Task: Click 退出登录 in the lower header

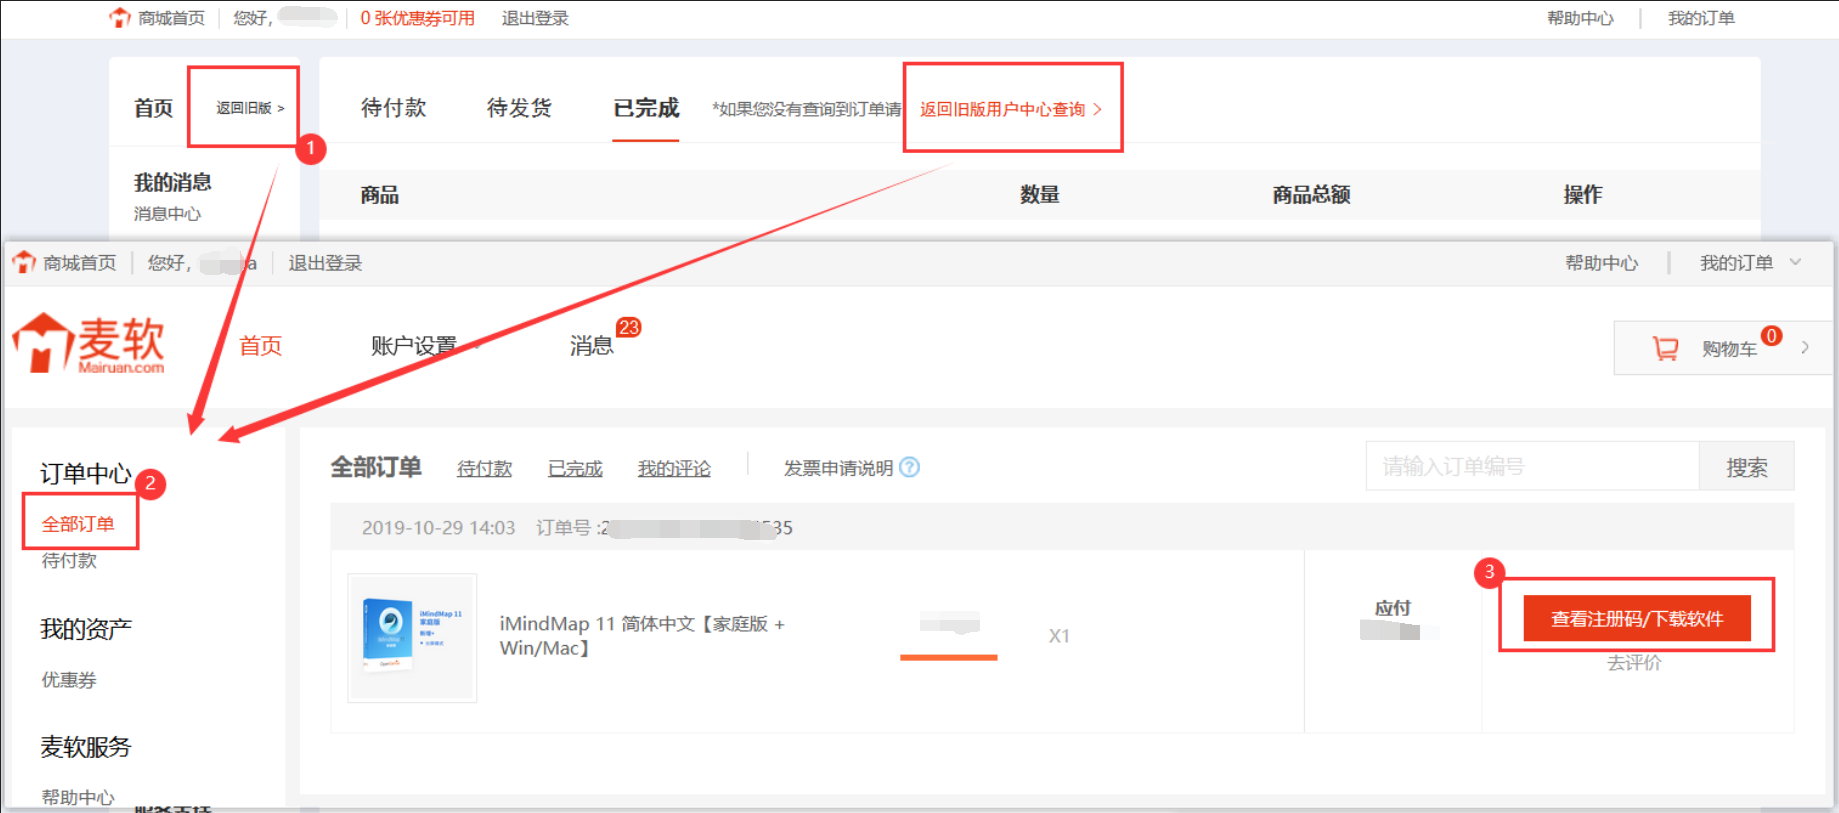Action: (x=325, y=263)
